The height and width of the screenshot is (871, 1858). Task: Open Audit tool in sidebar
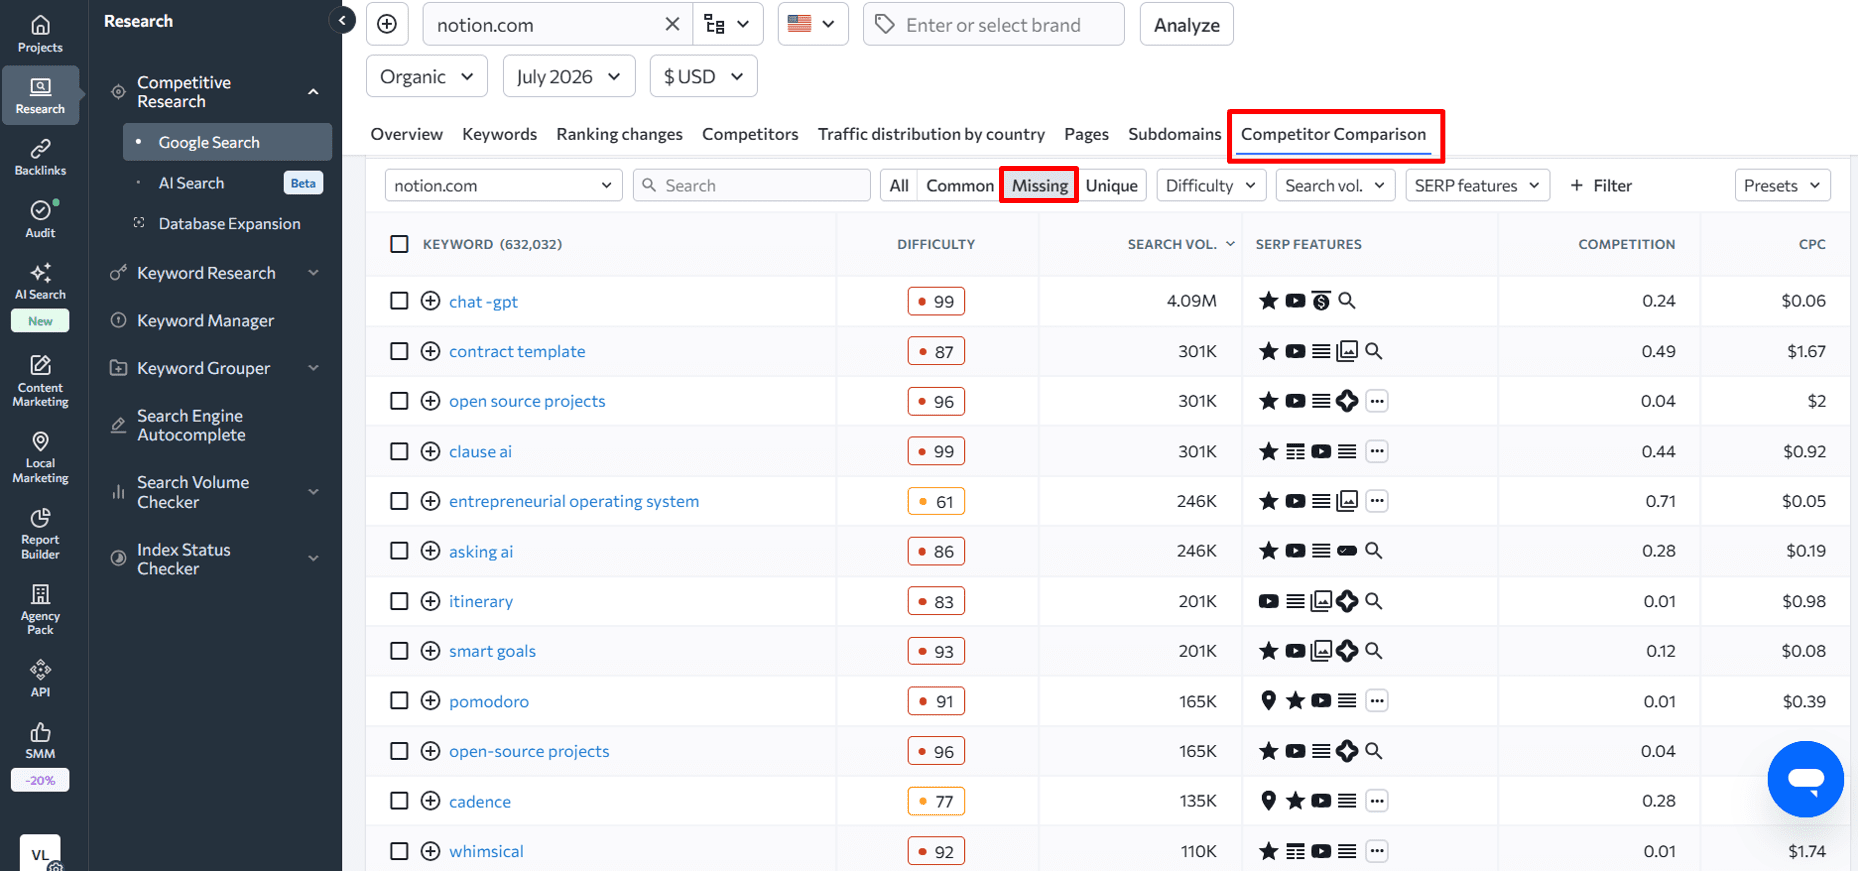pyautogui.click(x=40, y=219)
